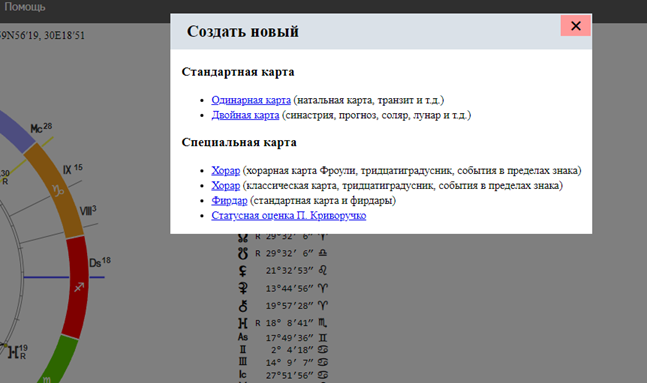This screenshot has height=383, width=647.
Task: Select the Chiron glyph at 19°57′28″ row
Action: 243,305
